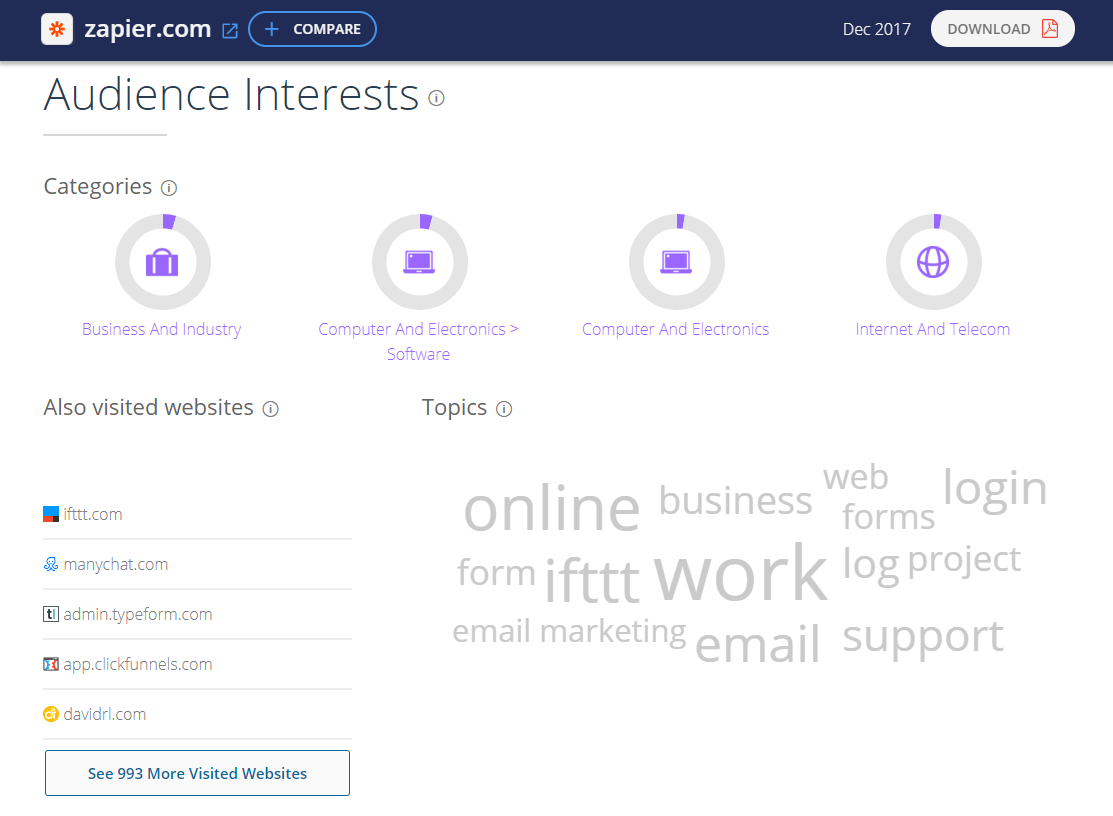Click the Also visited websites info icon

tap(270, 409)
